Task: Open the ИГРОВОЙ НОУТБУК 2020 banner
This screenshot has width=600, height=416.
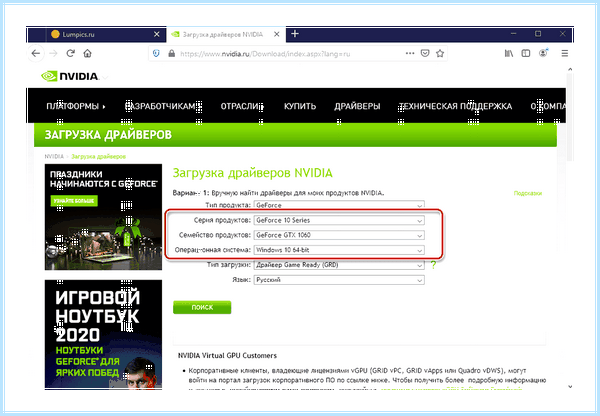Action: (x=103, y=334)
